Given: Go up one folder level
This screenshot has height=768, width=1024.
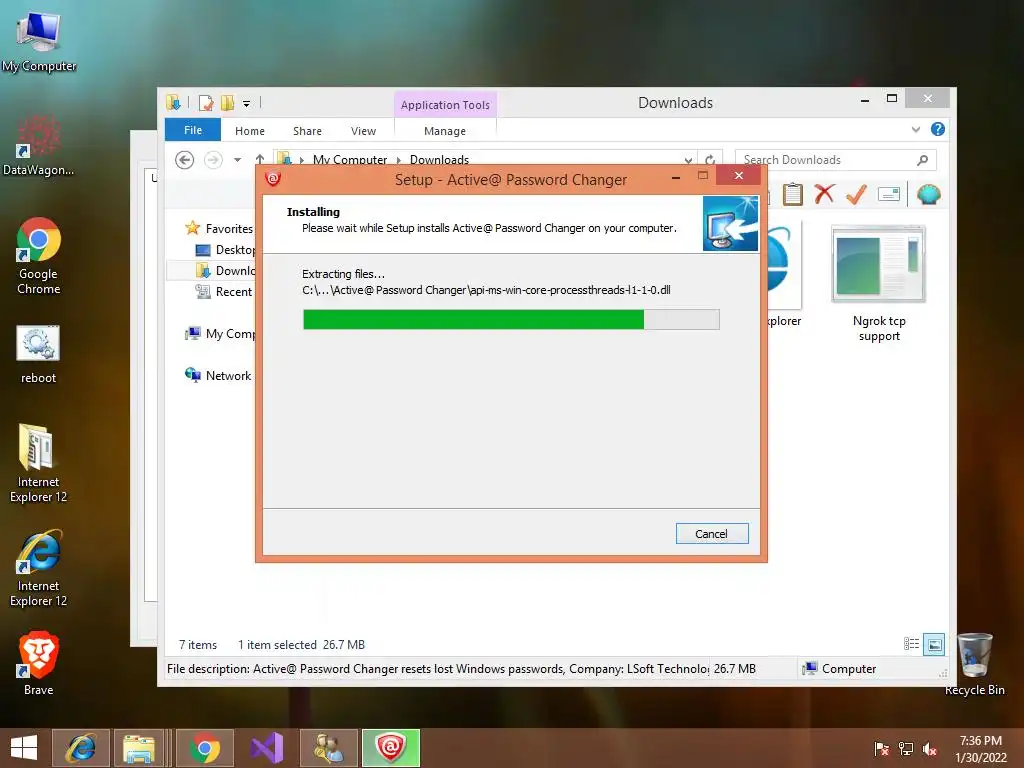Looking at the screenshot, I should click(x=260, y=159).
